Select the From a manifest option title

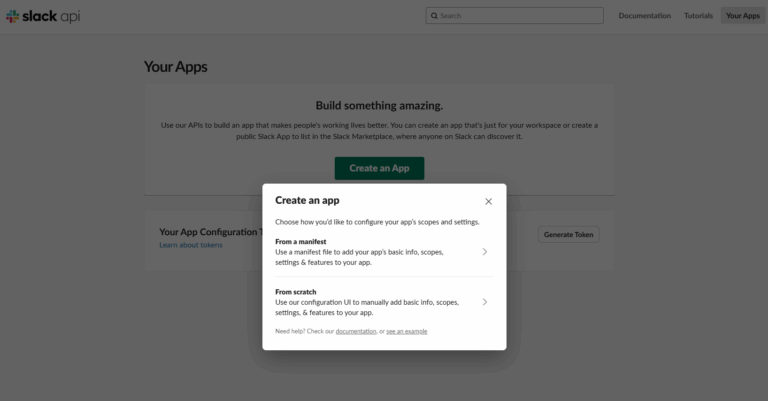[301, 241]
